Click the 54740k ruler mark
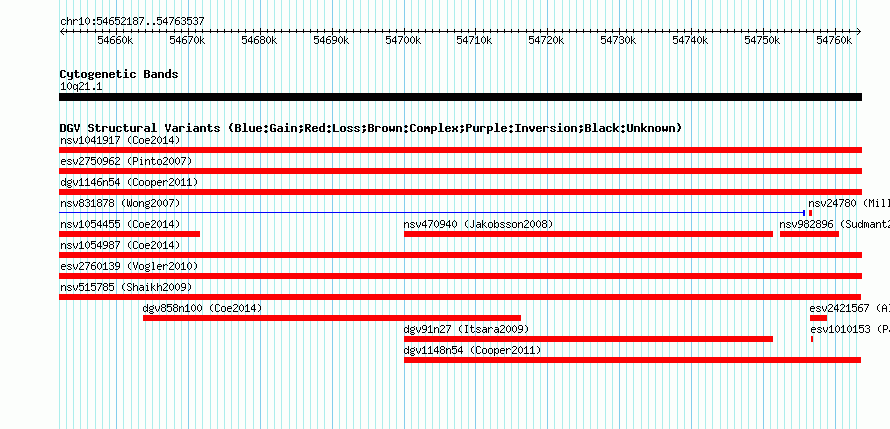Viewport: 890px width, 429px height. [x=690, y=40]
